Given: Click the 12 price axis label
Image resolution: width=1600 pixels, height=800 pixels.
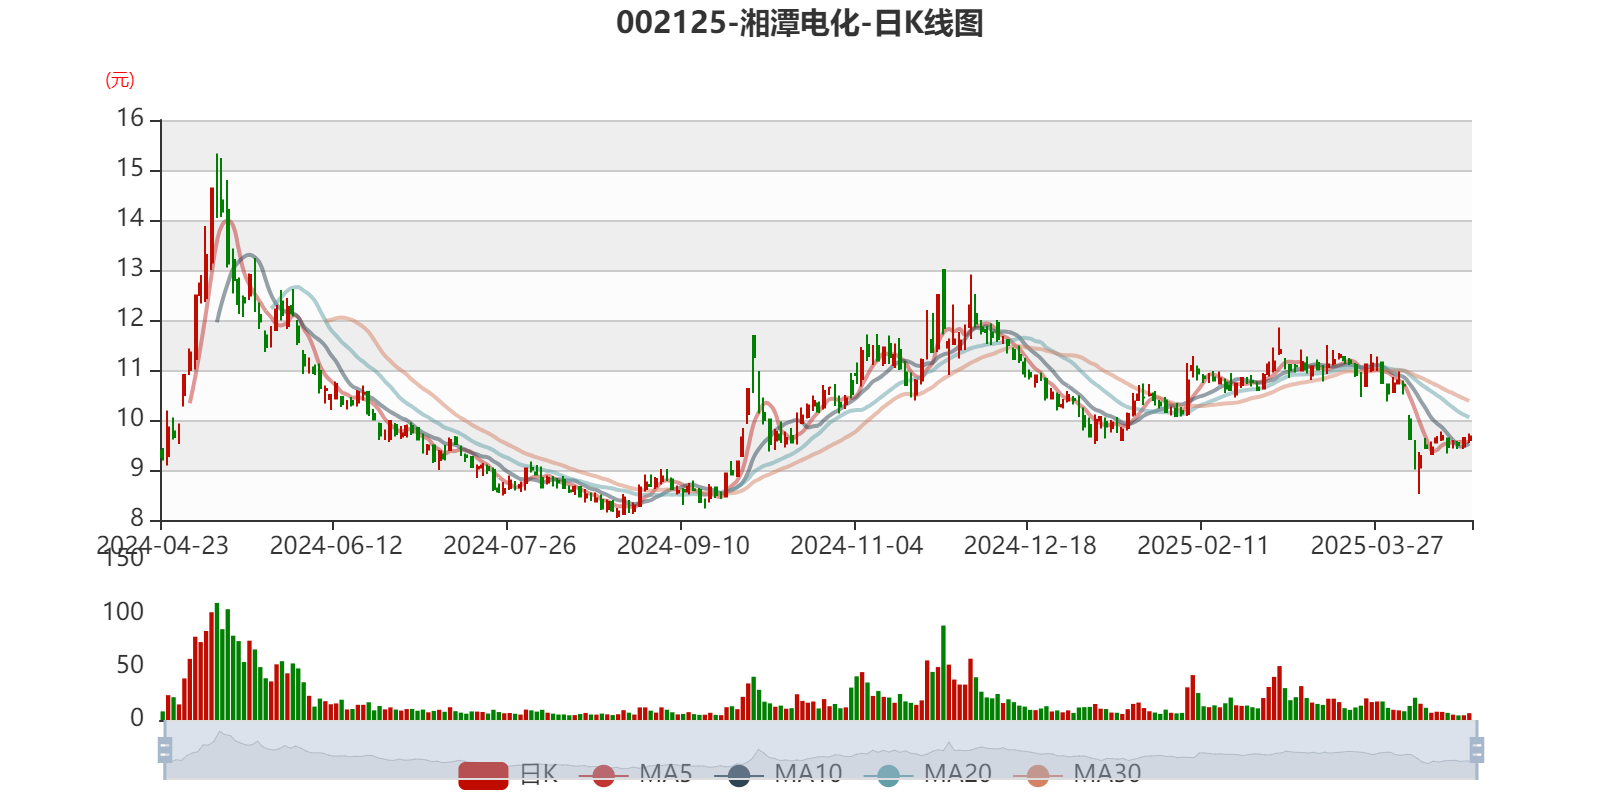Looking at the screenshot, I should click(130, 318).
